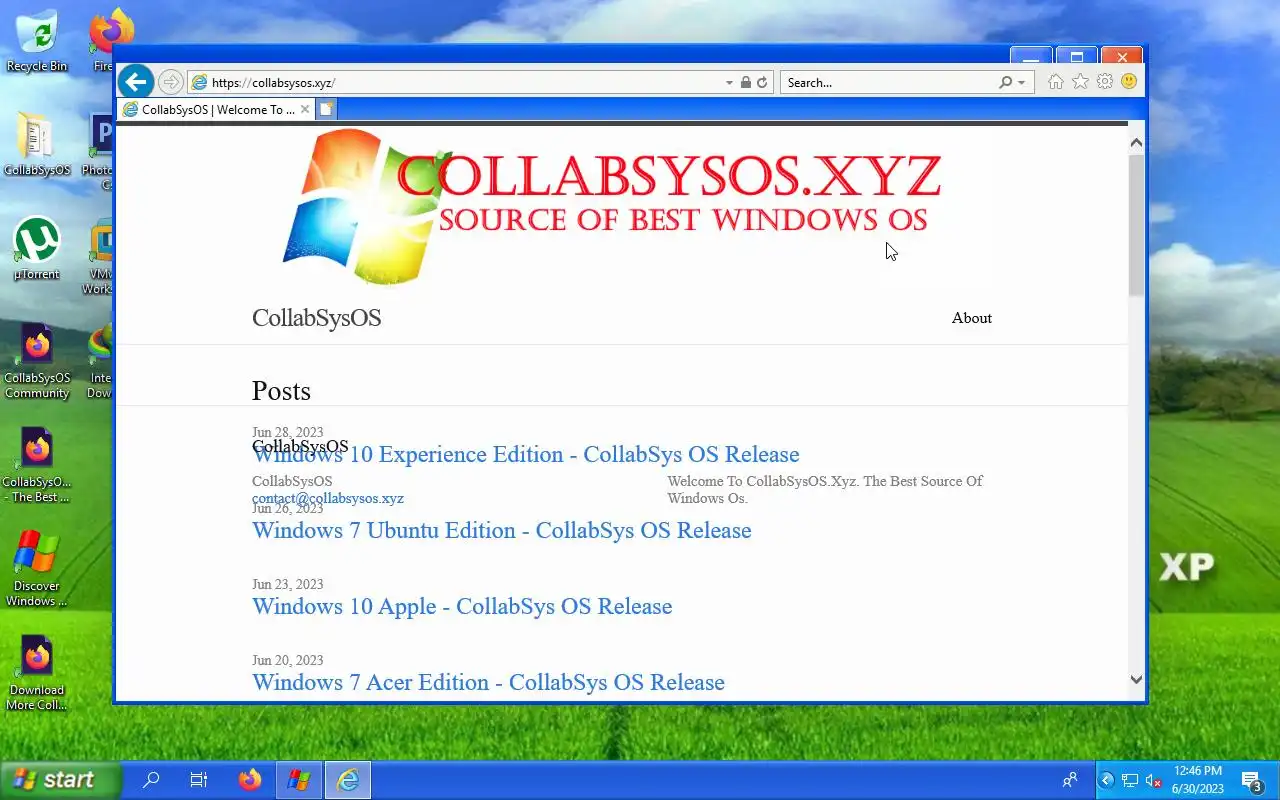1280x800 pixels.
Task: Open Windows 7 Ubuntu Edition post link
Action: [501, 530]
